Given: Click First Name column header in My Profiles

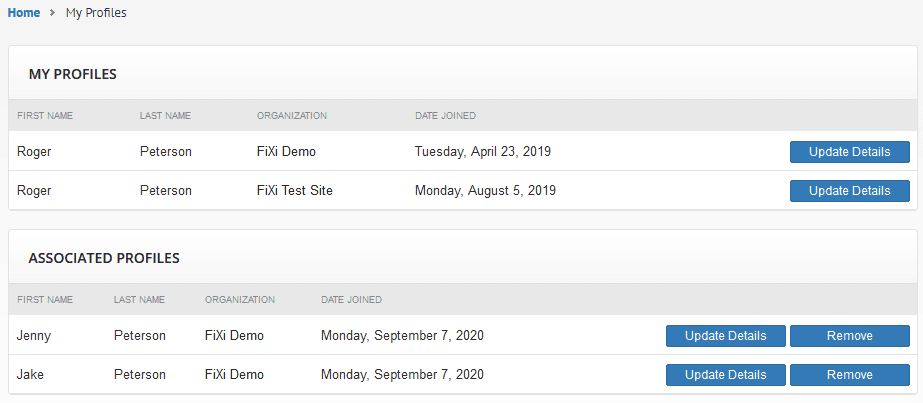Looking at the screenshot, I should 45,116.
